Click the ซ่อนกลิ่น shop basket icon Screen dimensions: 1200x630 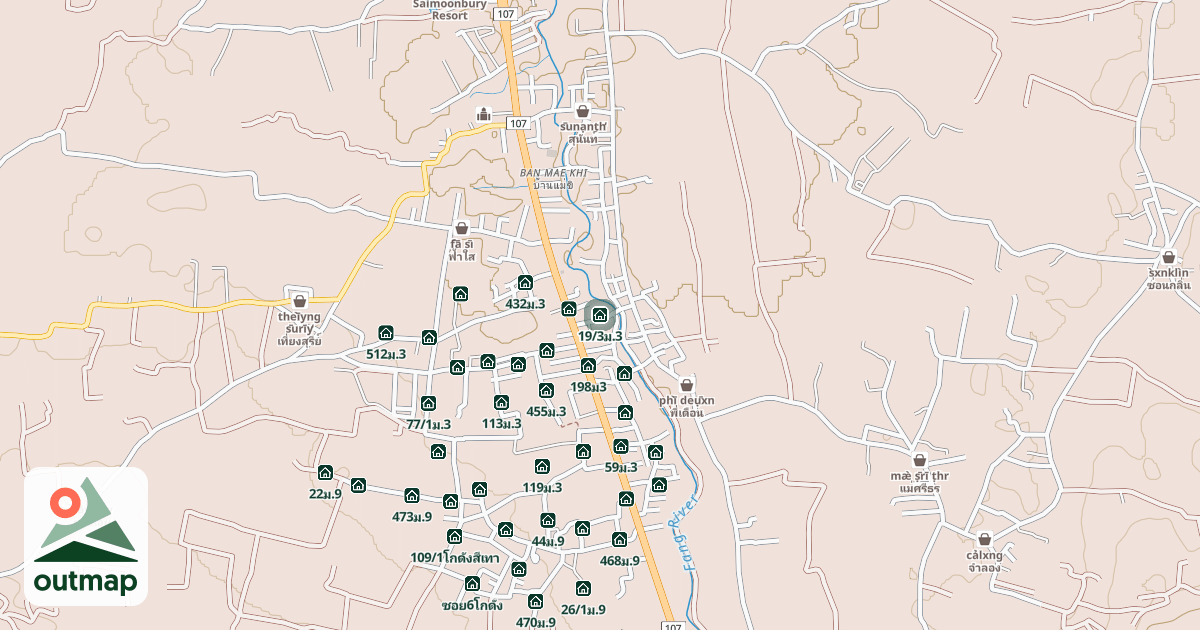click(1169, 257)
